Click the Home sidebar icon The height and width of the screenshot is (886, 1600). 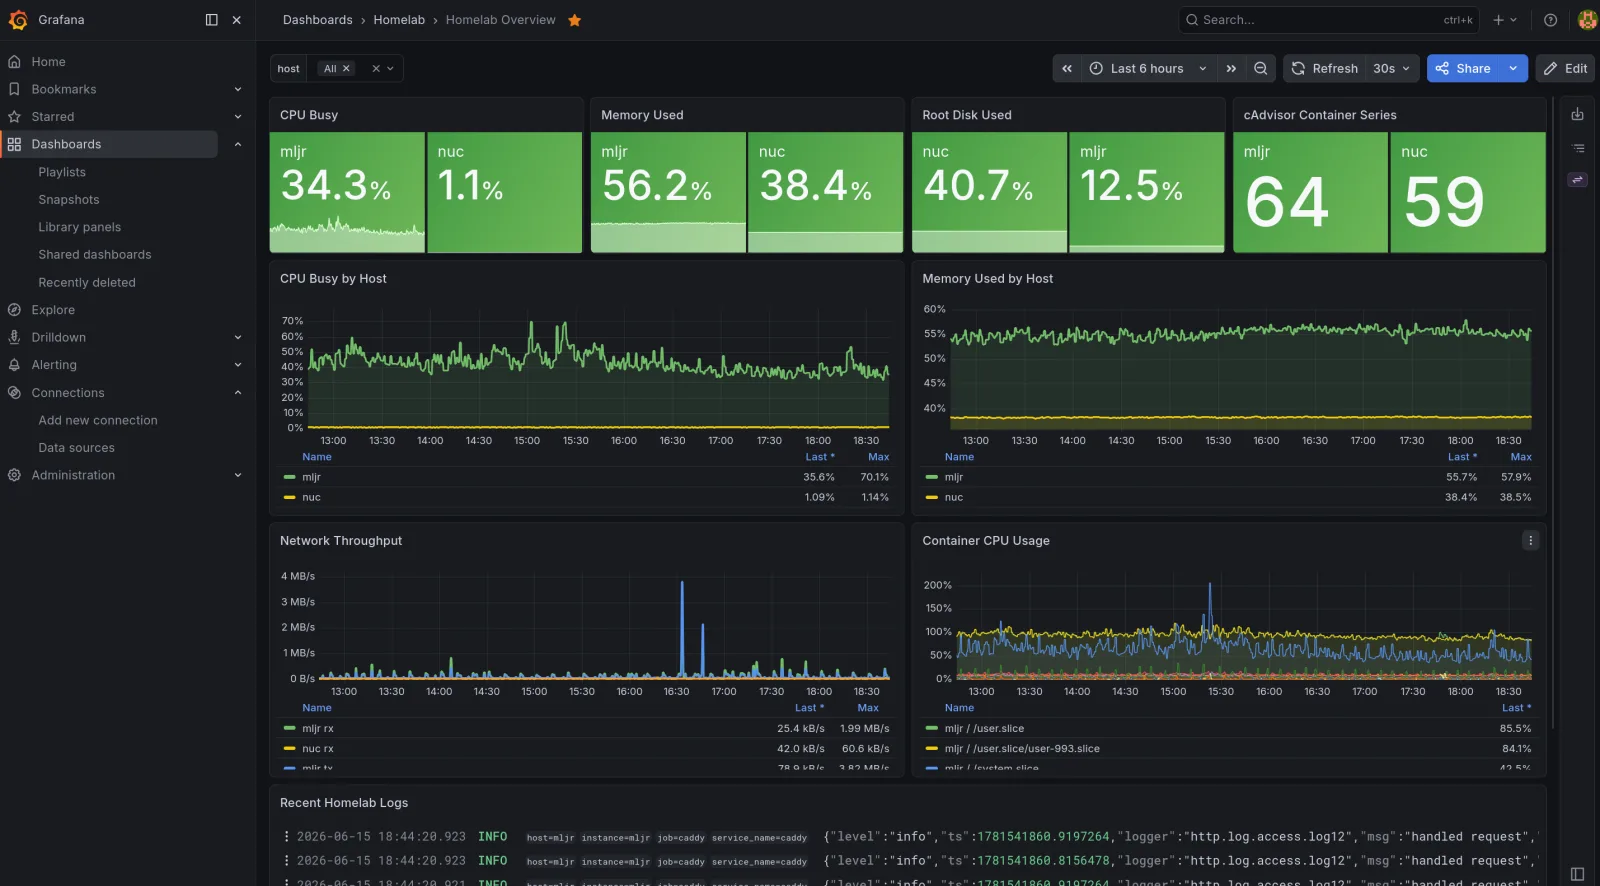point(14,62)
